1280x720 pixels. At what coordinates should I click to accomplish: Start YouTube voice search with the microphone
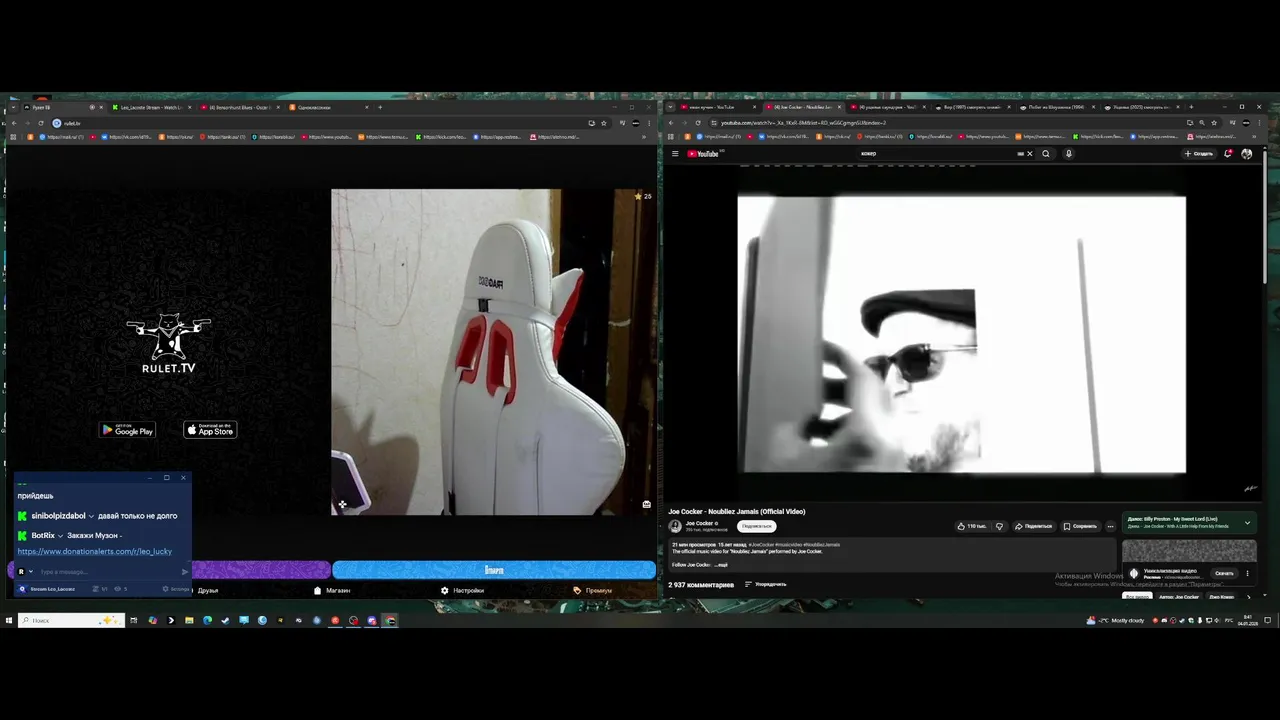tap(1068, 154)
